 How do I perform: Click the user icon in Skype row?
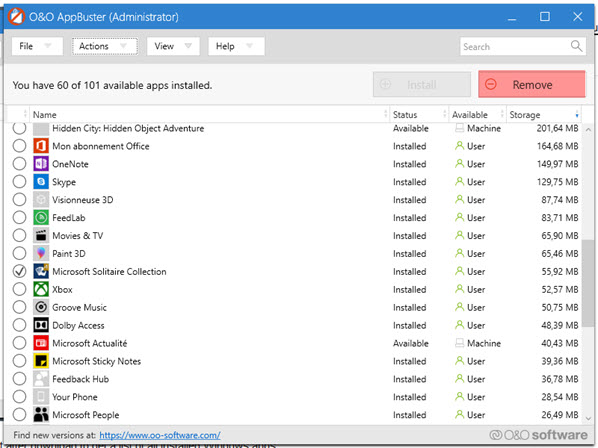(460, 182)
